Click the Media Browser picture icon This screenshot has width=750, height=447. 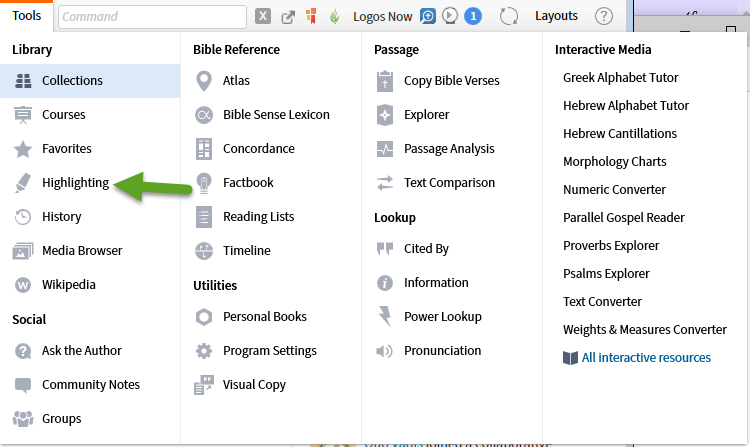tap(23, 251)
